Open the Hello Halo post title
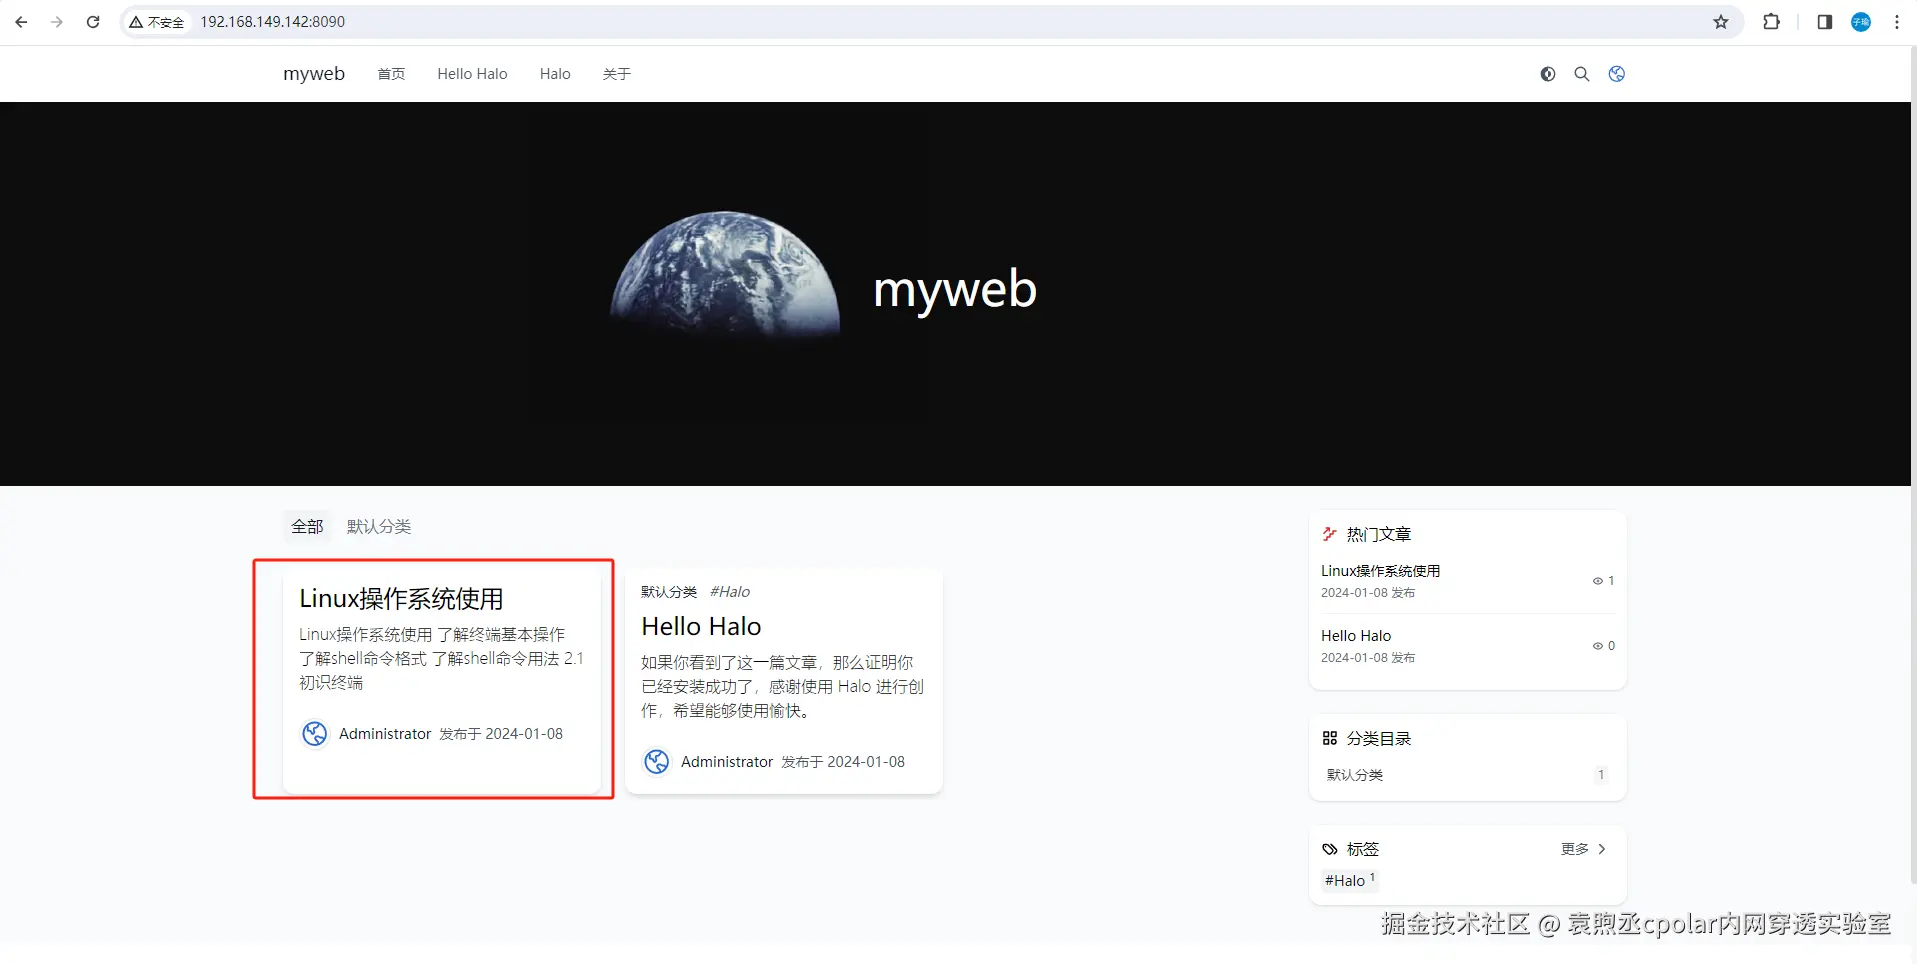 coord(701,626)
